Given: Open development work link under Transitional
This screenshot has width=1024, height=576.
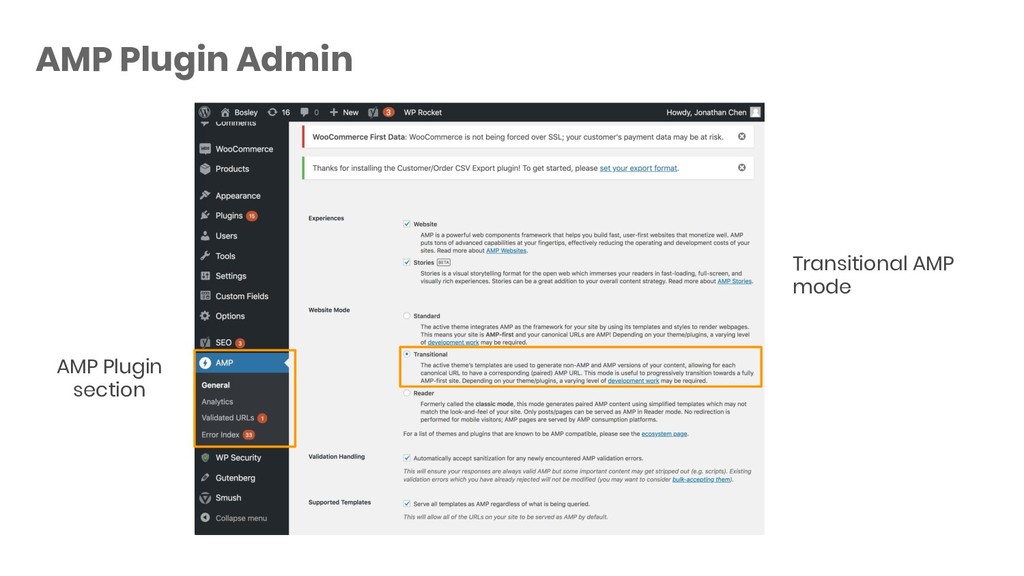Looking at the screenshot, I should click(x=633, y=381).
